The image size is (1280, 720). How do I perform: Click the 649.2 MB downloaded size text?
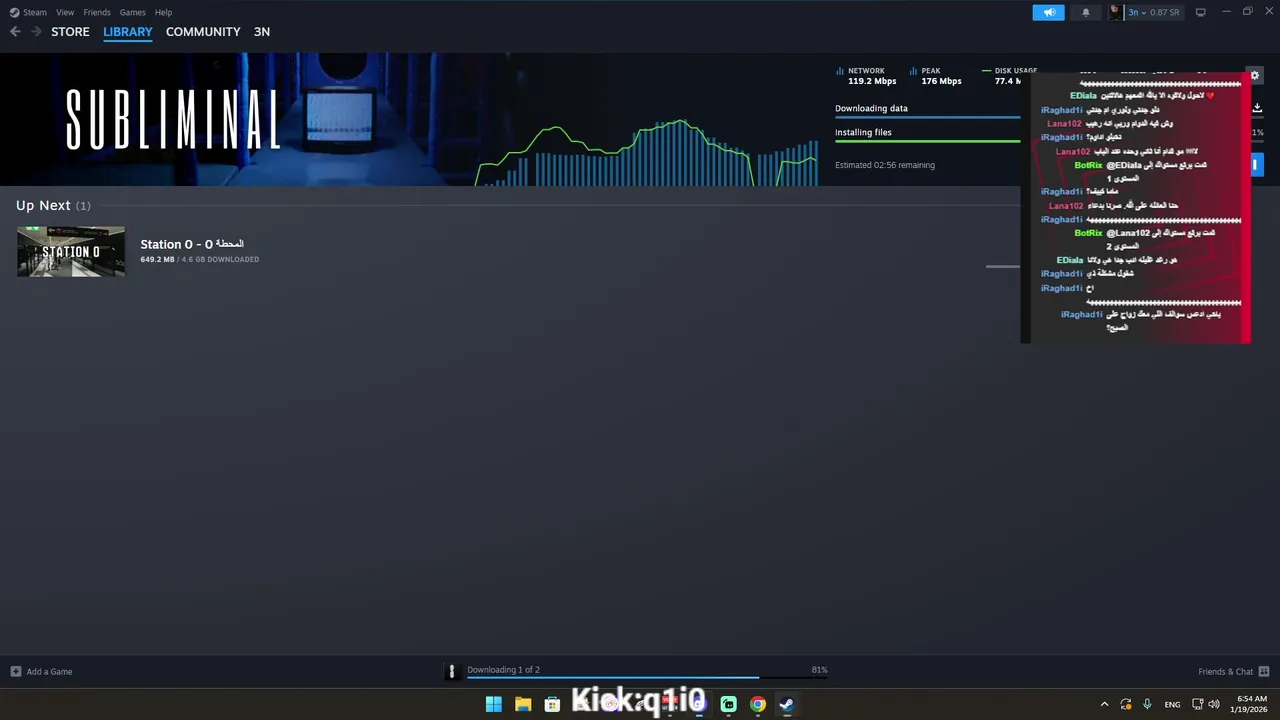pyautogui.click(x=157, y=259)
